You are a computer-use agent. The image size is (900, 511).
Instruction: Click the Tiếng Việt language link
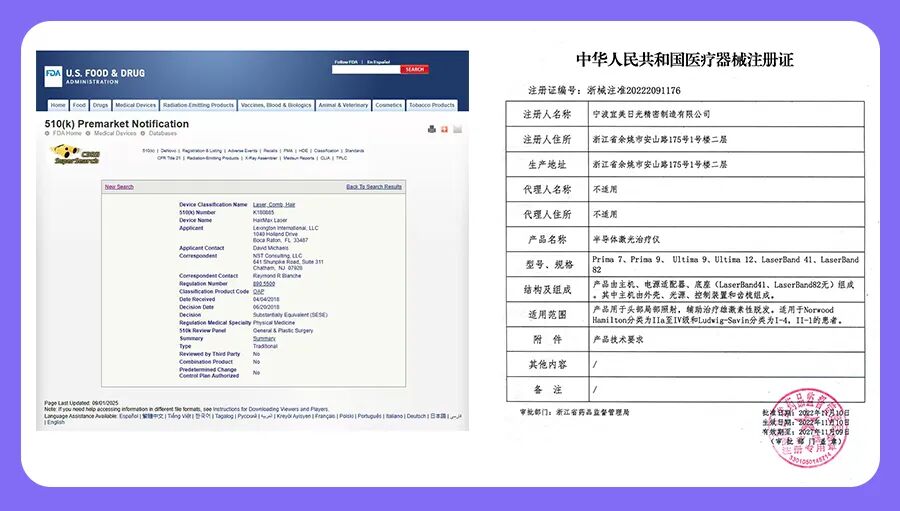coord(179,416)
